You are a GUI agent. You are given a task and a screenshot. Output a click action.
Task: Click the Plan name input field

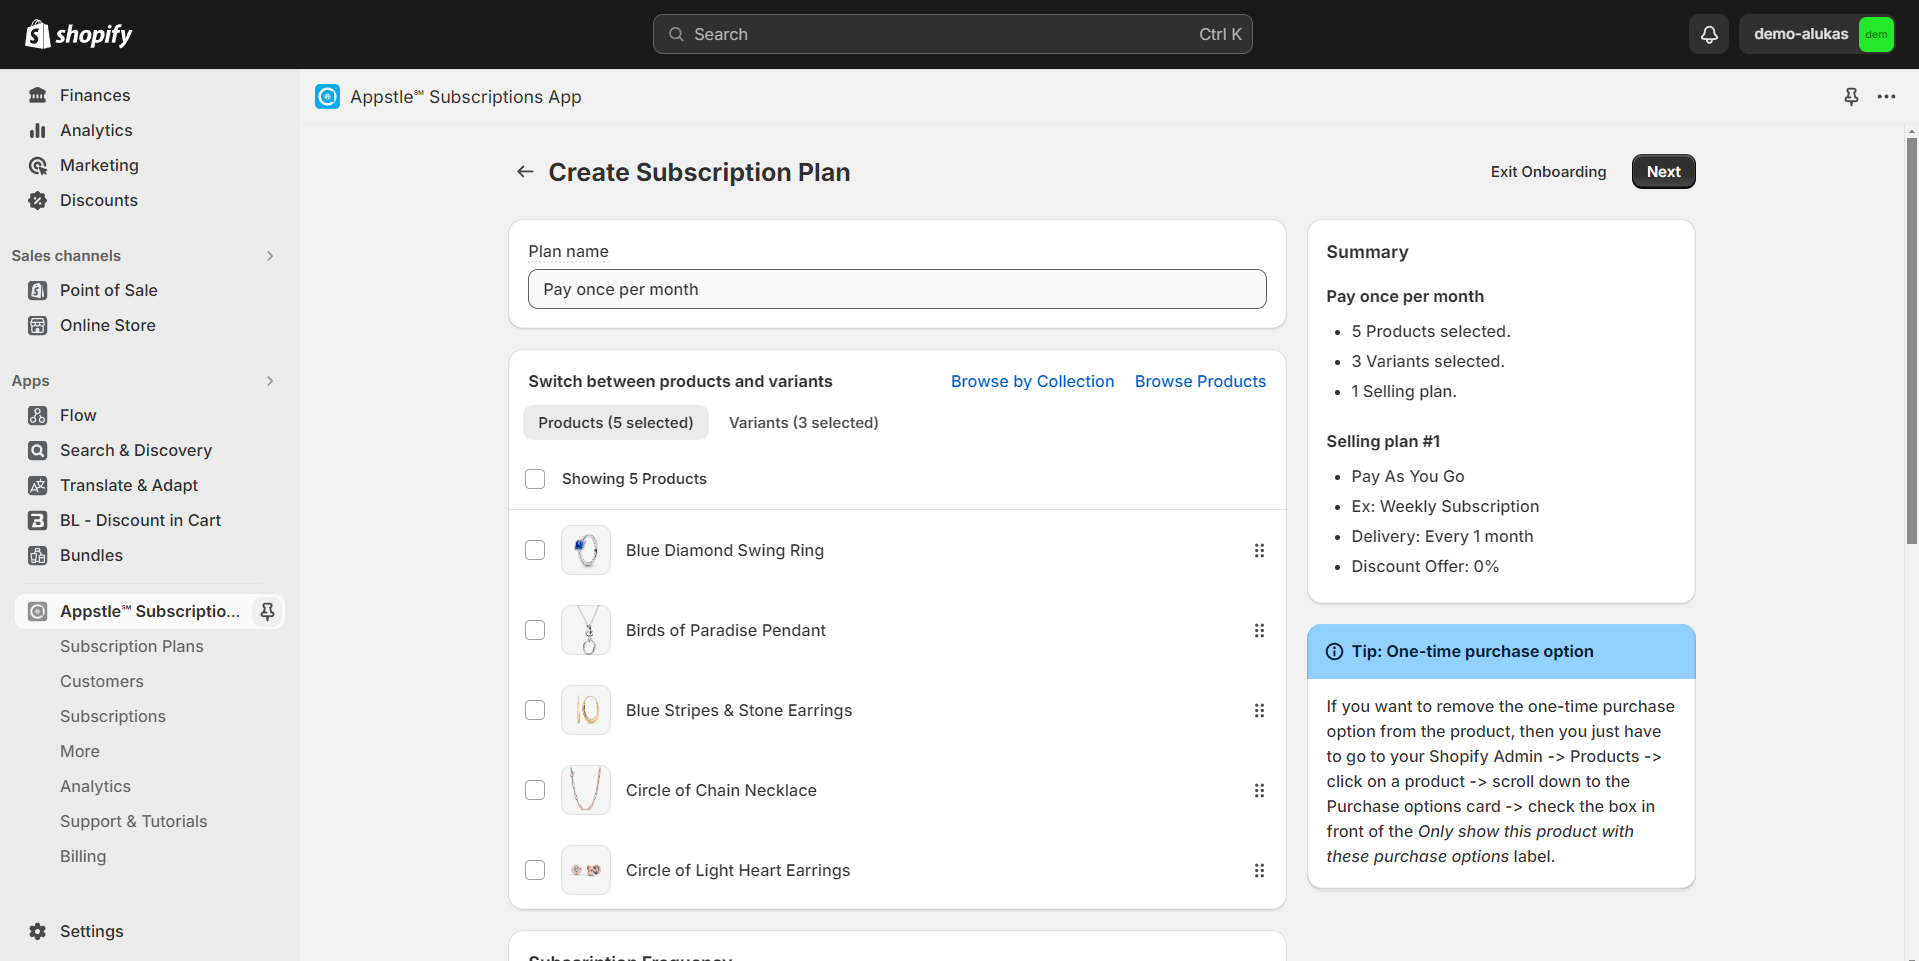tap(896, 289)
